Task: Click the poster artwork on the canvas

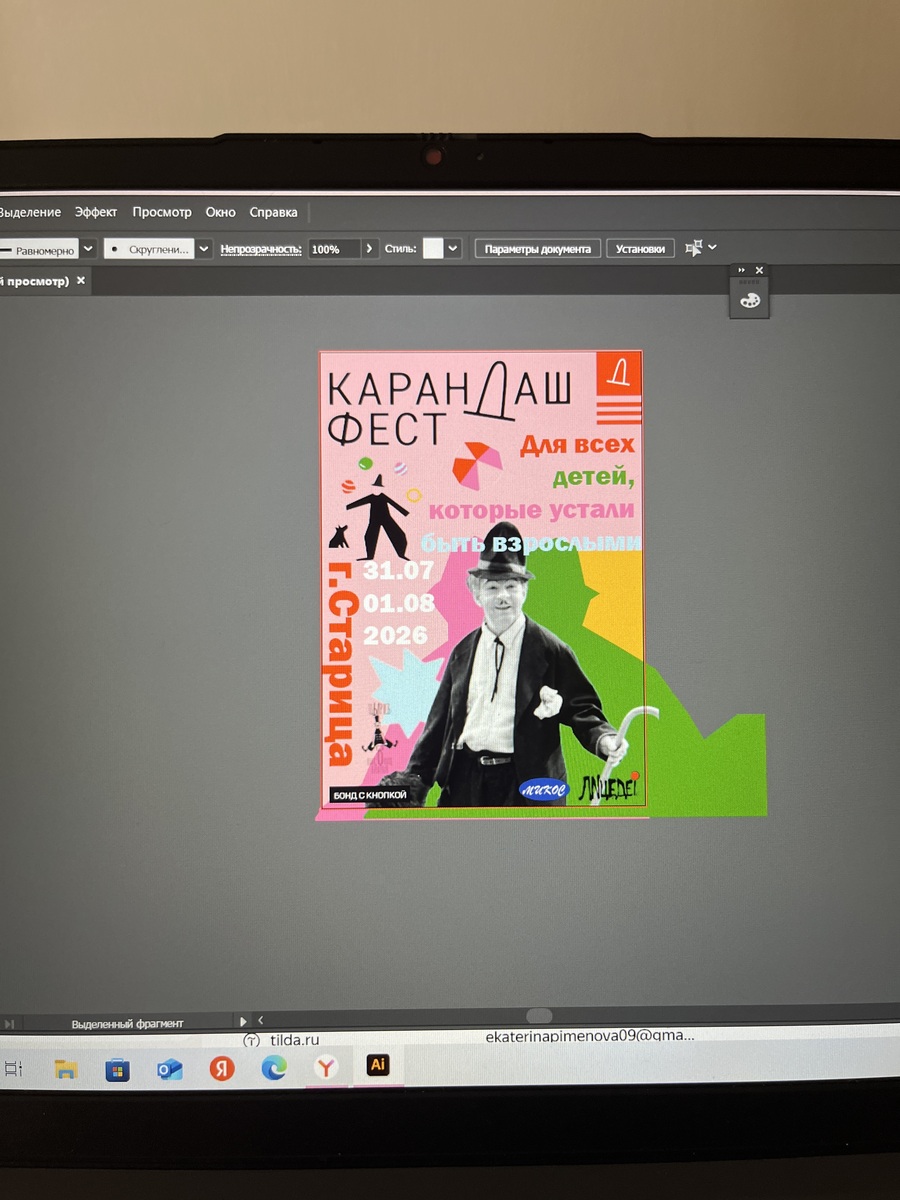Action: 481,579
